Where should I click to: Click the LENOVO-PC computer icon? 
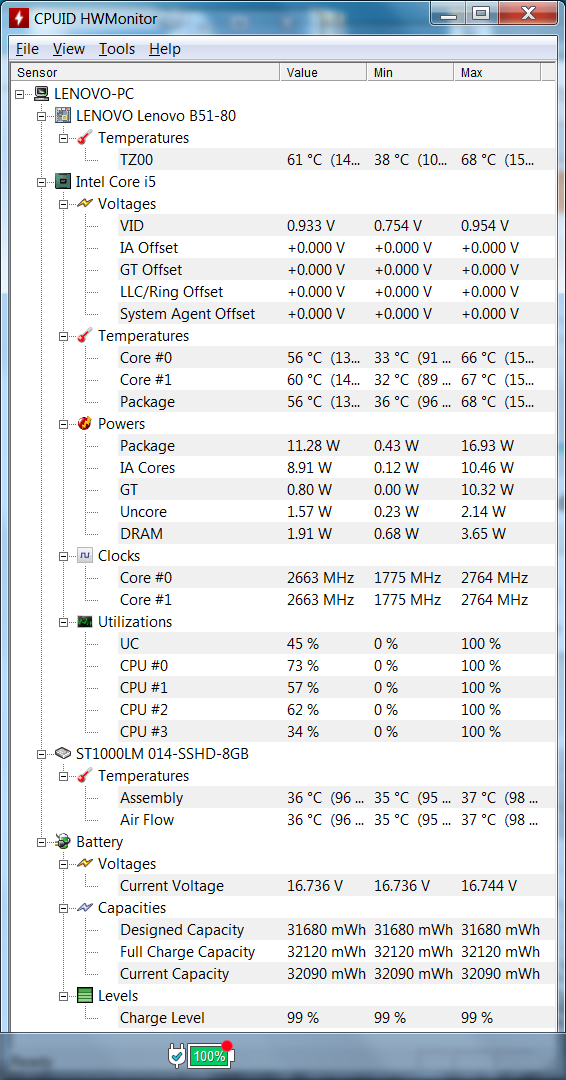point(42,94)
